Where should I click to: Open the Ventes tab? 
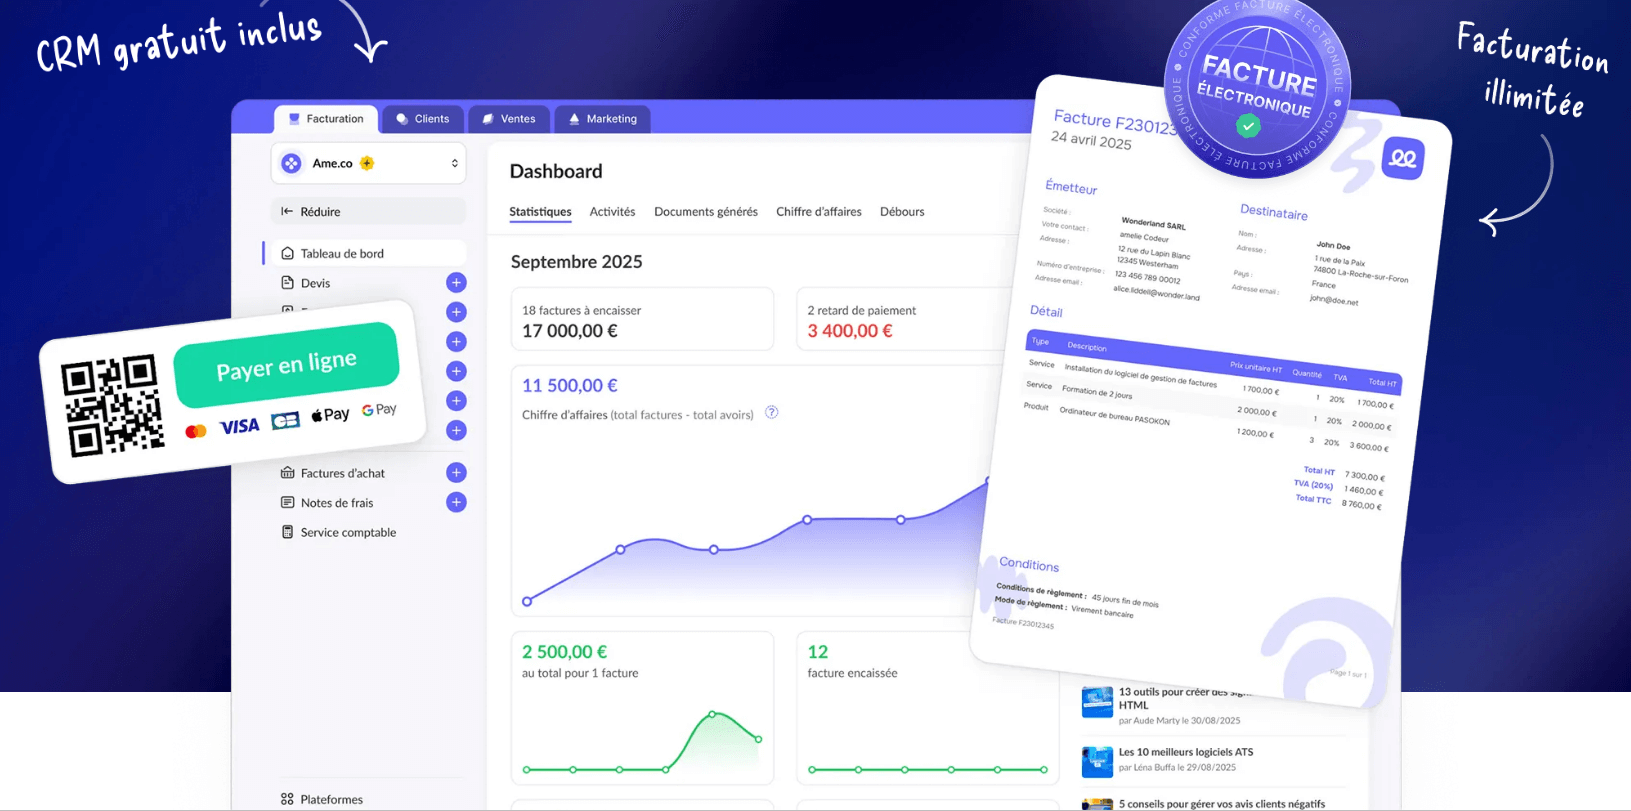pos(509,119)
